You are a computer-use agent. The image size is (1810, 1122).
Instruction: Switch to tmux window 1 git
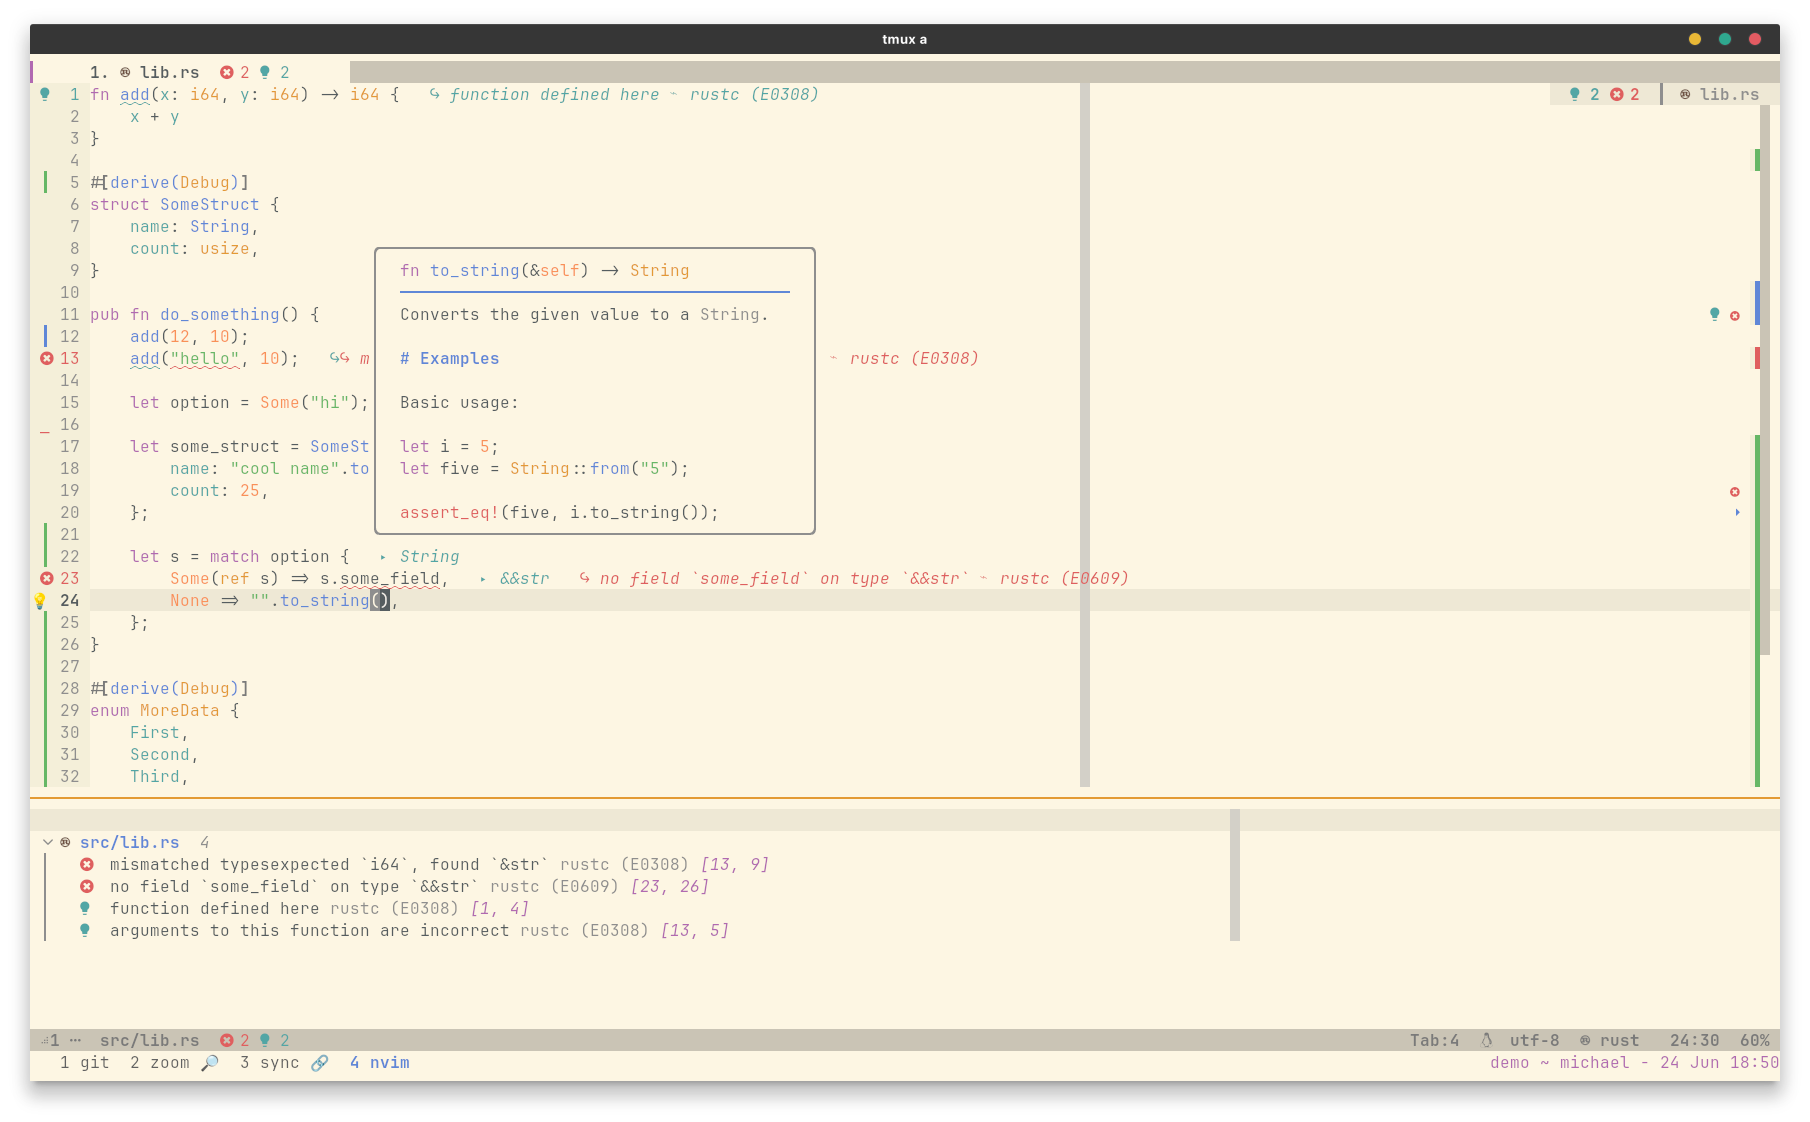coord(85,1062)
